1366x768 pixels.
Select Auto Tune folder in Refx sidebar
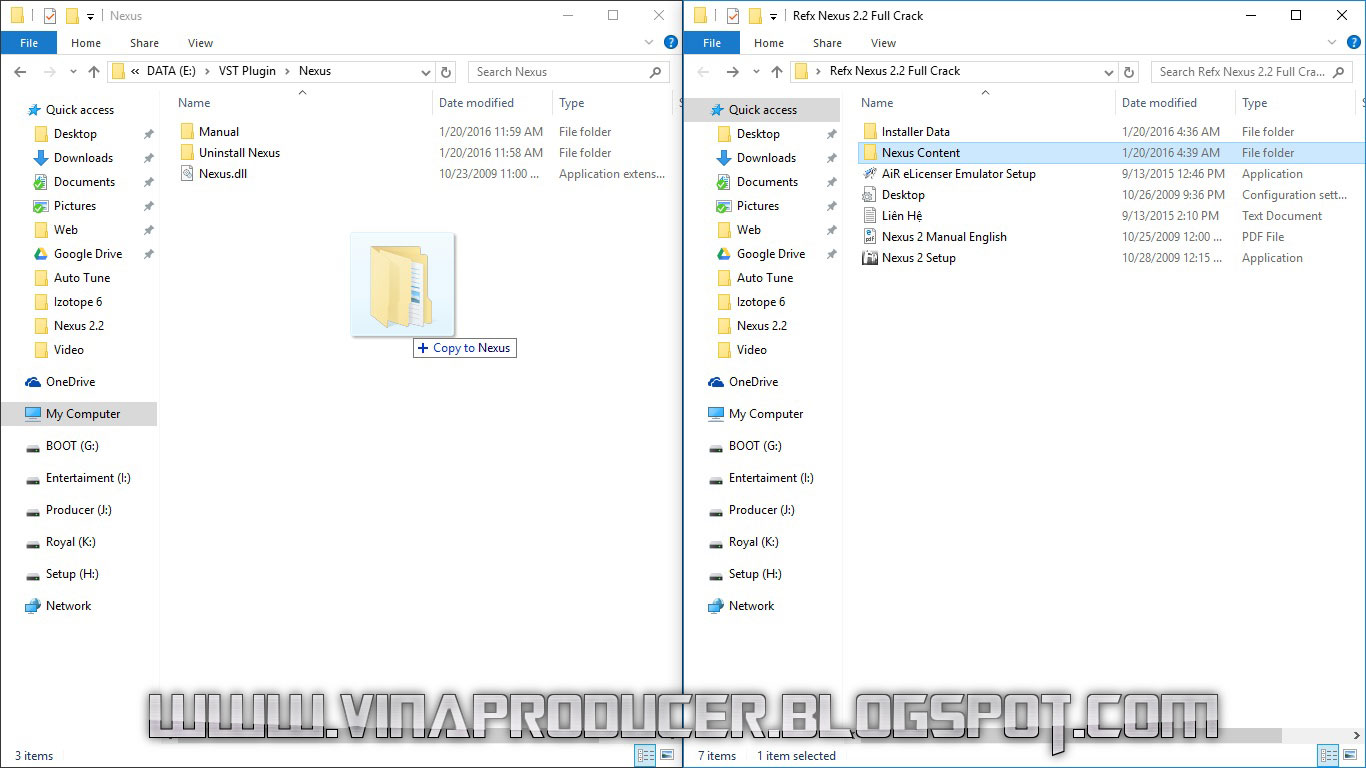765,278
